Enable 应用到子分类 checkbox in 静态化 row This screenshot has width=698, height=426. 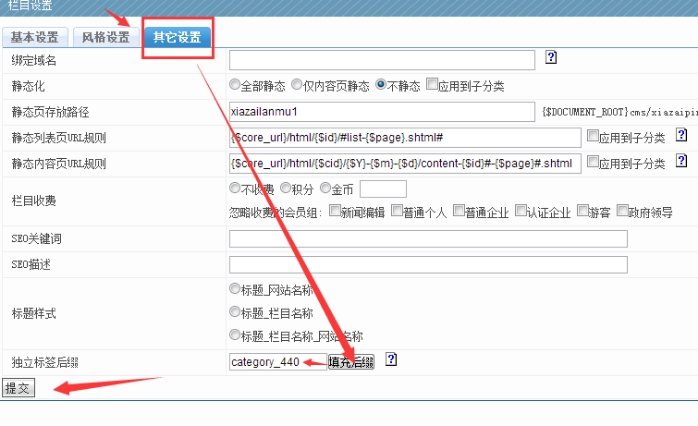[432, 85]
